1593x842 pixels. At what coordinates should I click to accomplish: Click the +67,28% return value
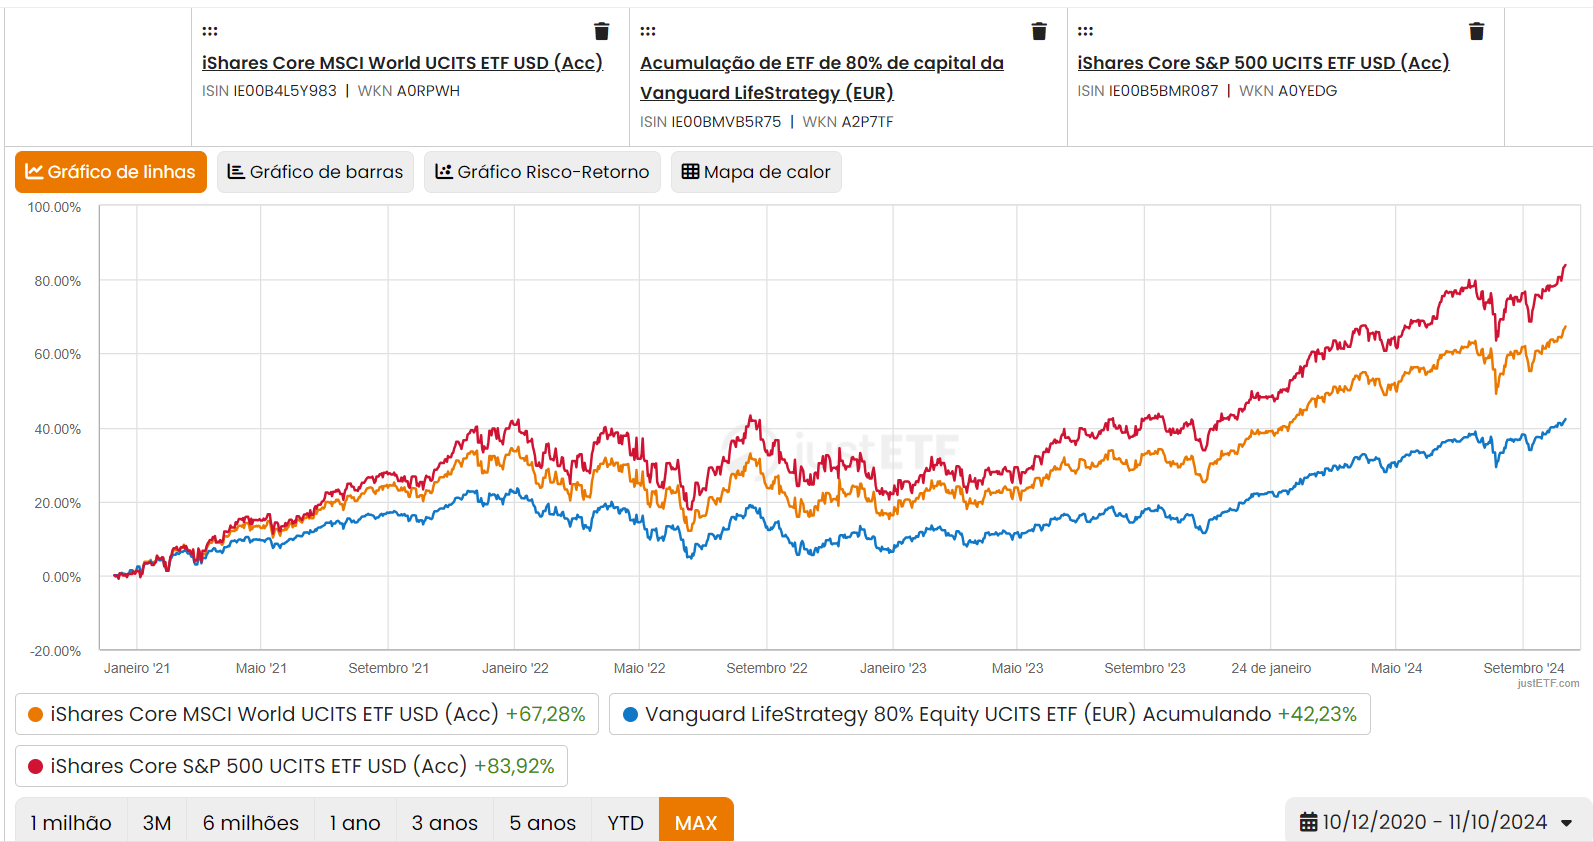pyautogui.click(x=545, y=714)
